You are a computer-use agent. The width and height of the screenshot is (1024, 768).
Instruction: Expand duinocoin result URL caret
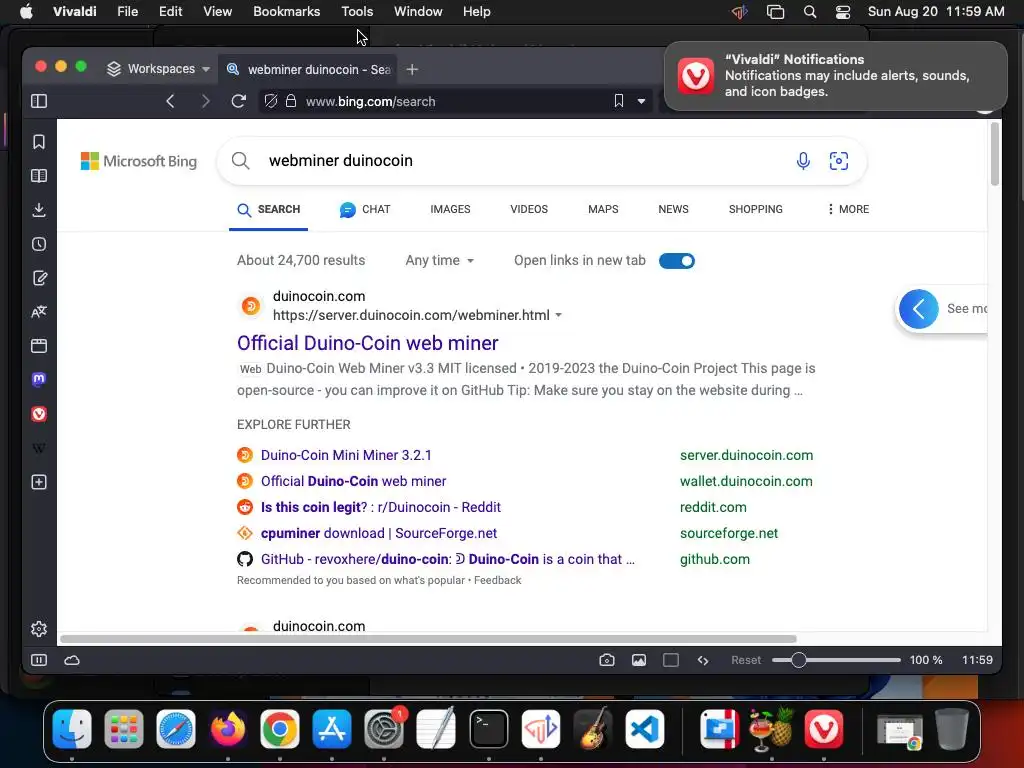pos(558,315)
